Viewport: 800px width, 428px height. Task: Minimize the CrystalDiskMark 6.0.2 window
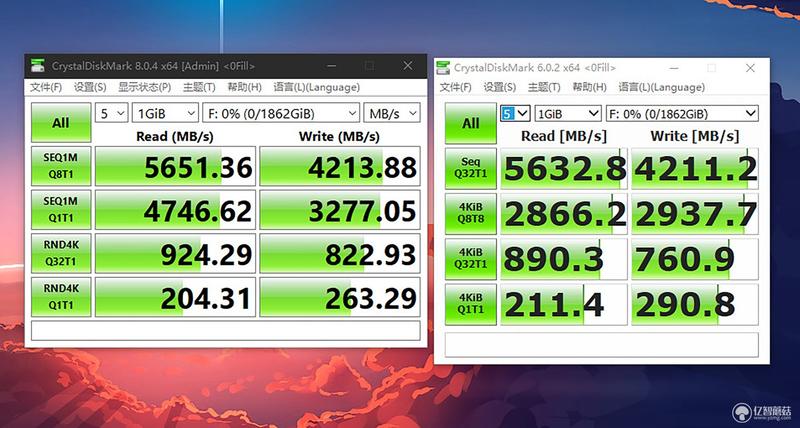(673, 68)
